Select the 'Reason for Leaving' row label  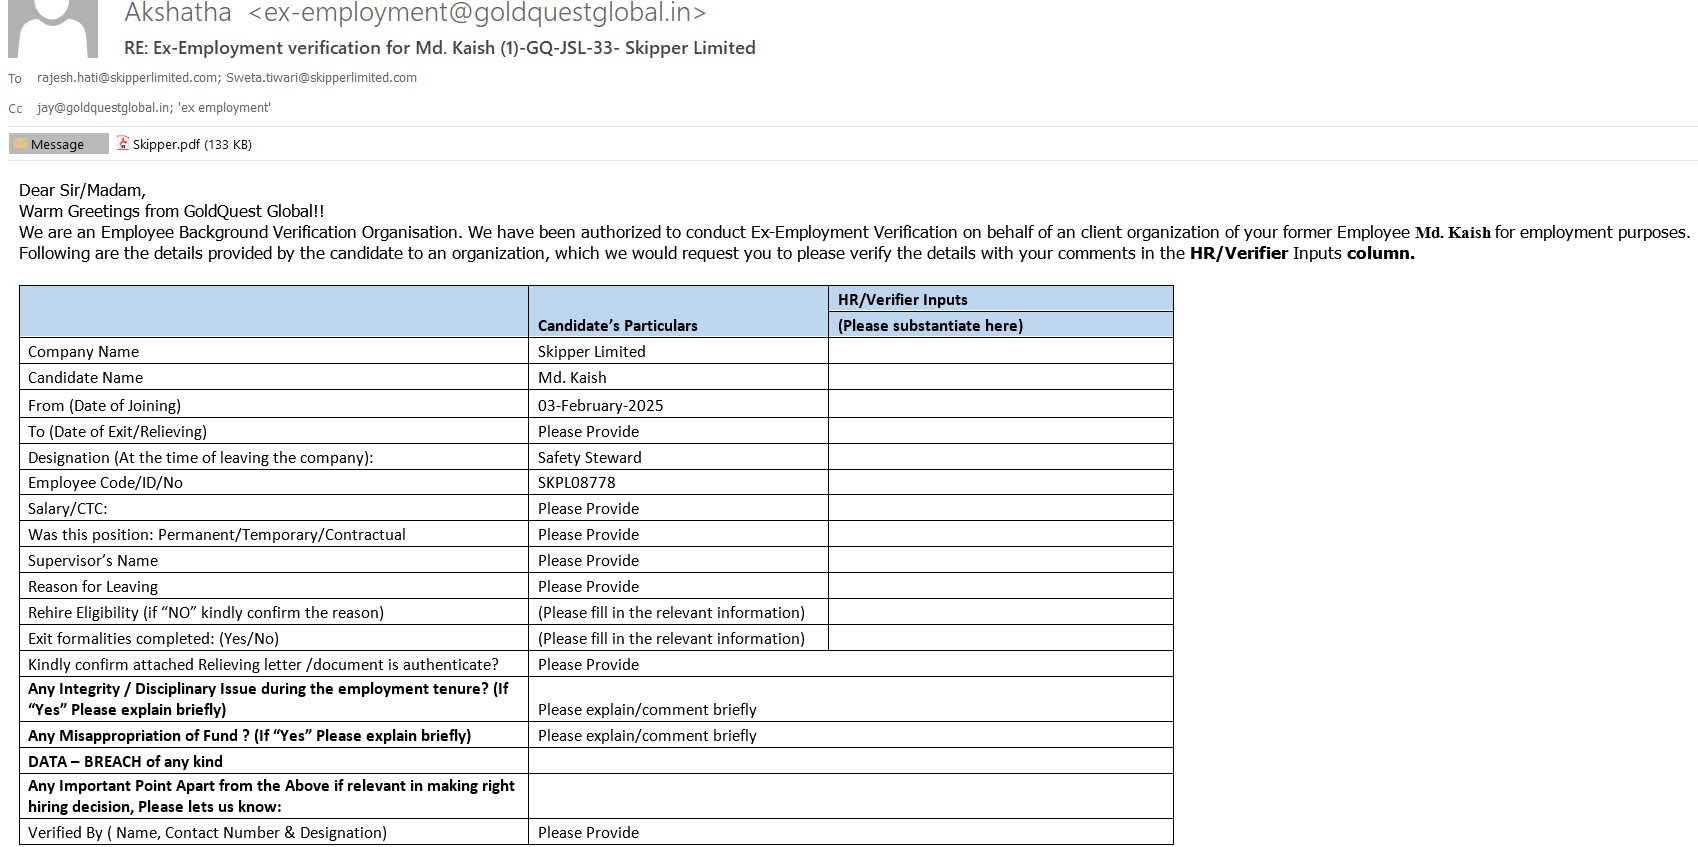[93, 586]
